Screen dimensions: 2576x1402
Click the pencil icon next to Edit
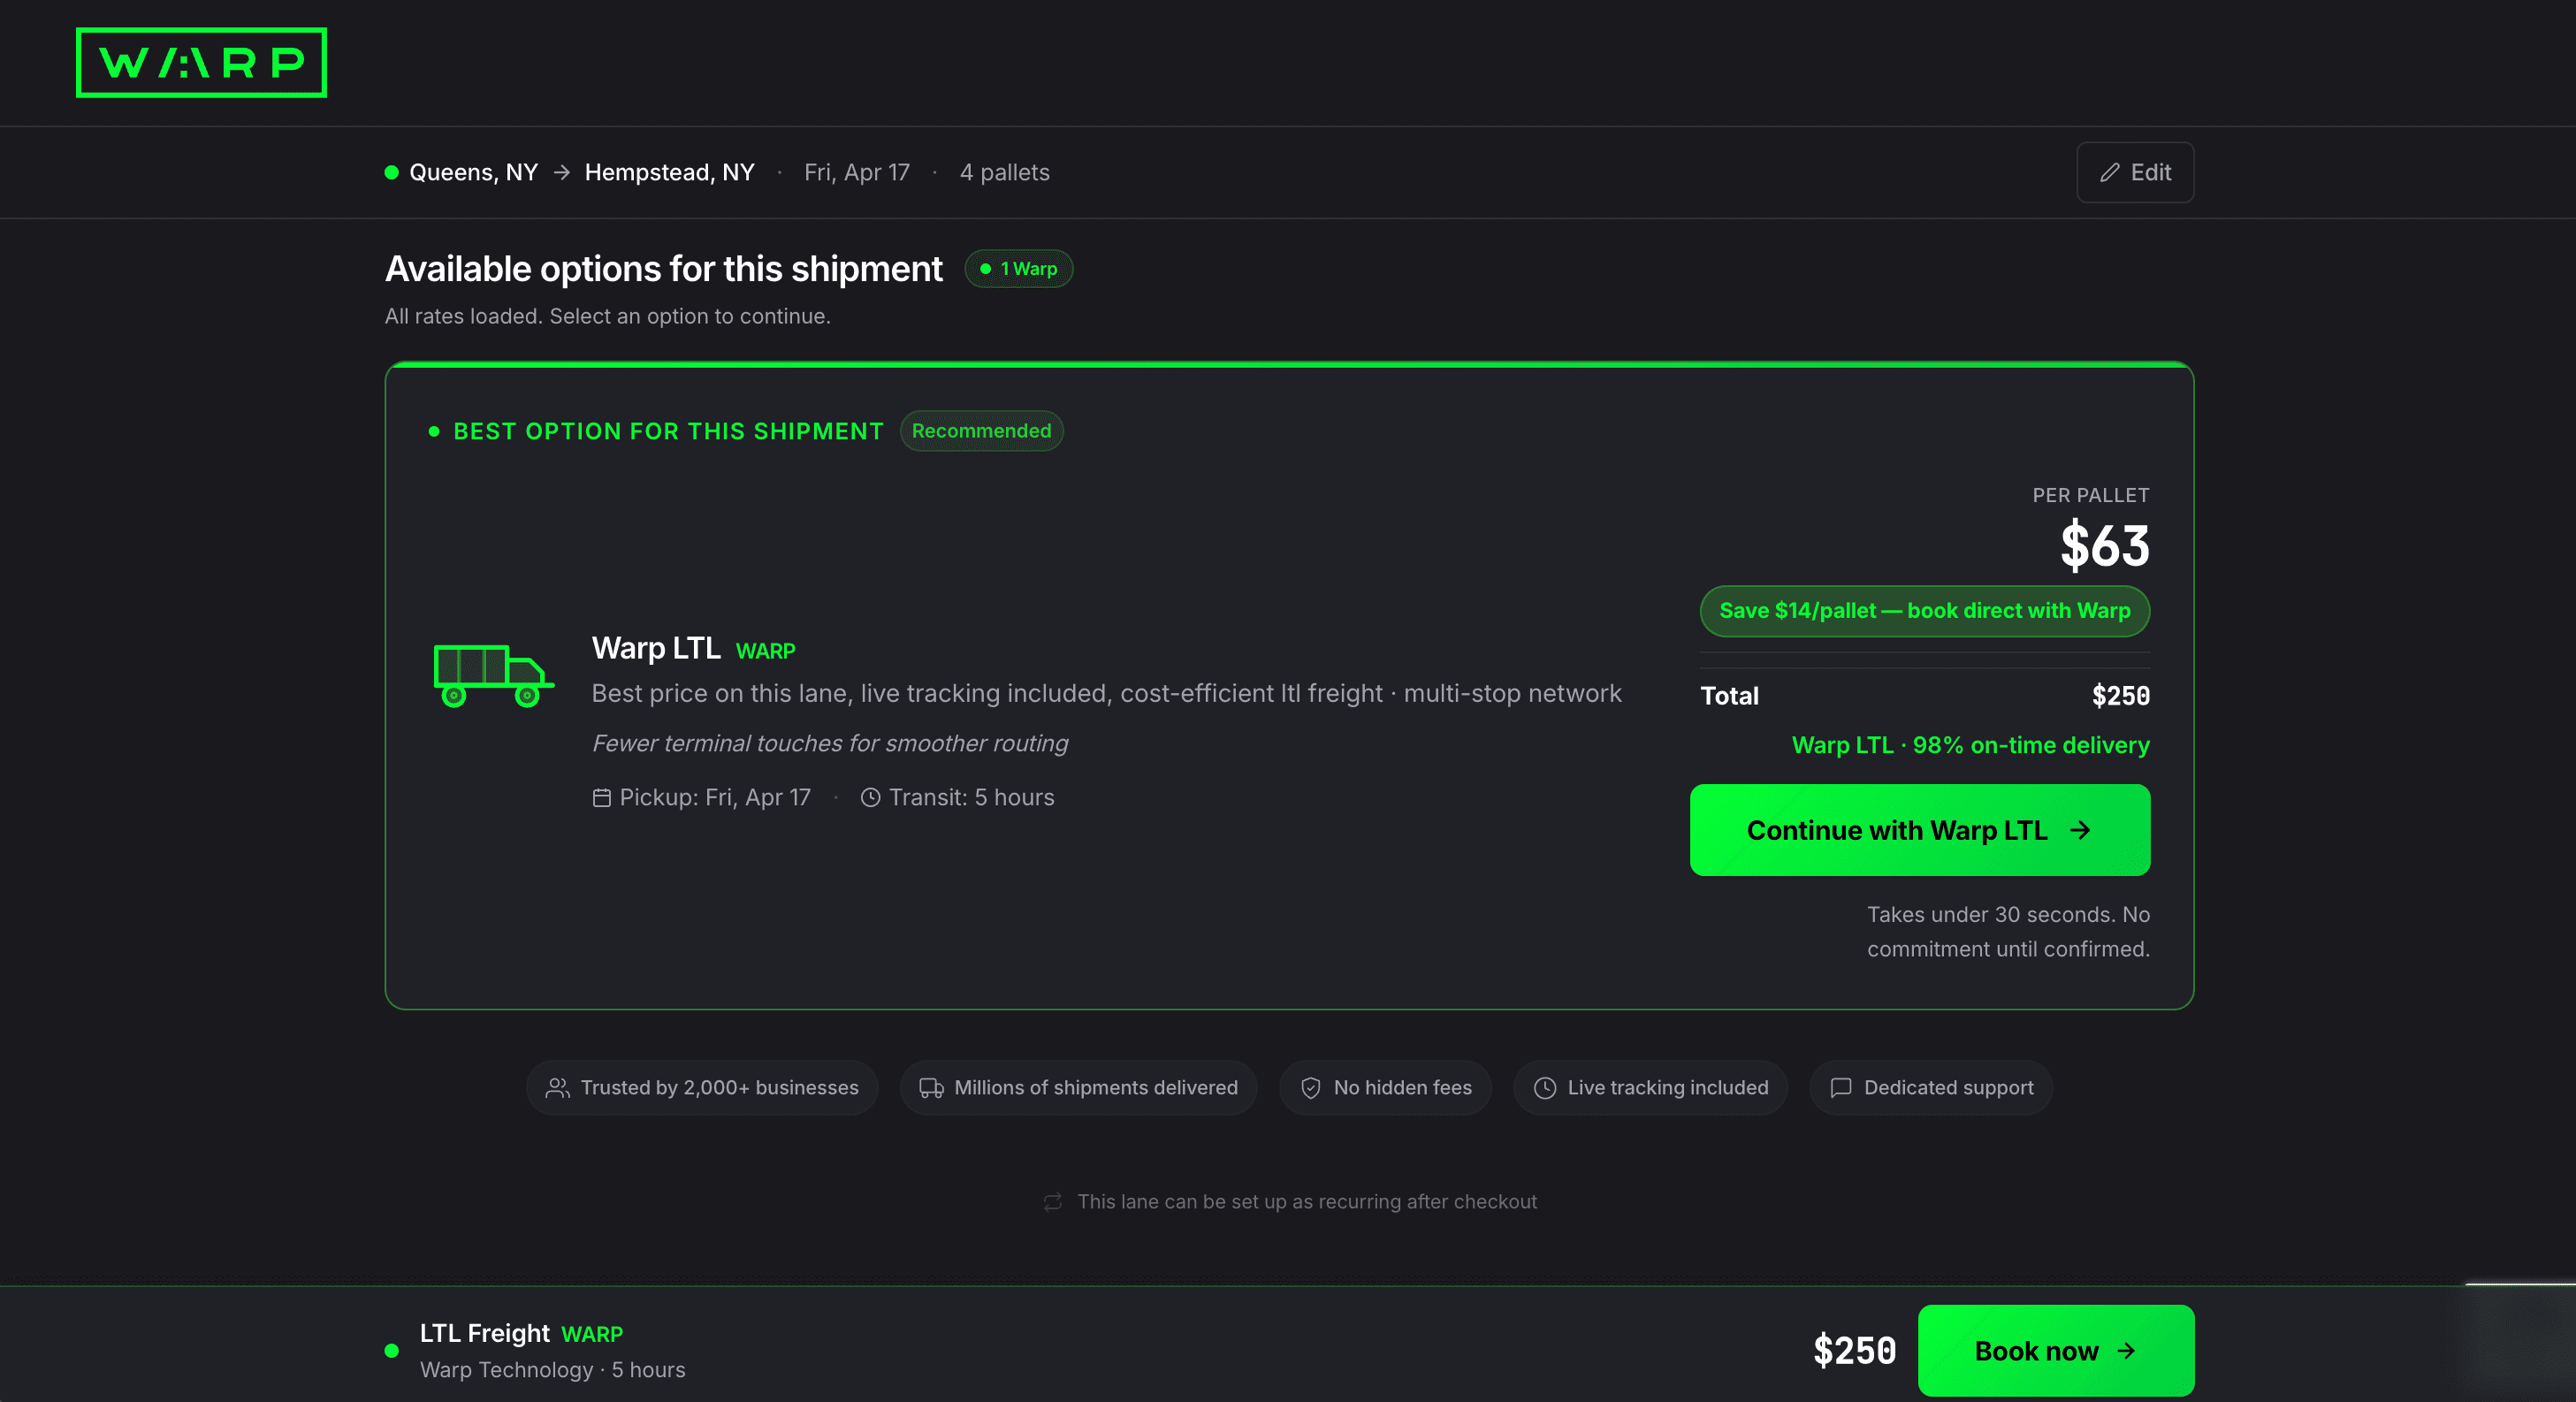click(2110, 172)
